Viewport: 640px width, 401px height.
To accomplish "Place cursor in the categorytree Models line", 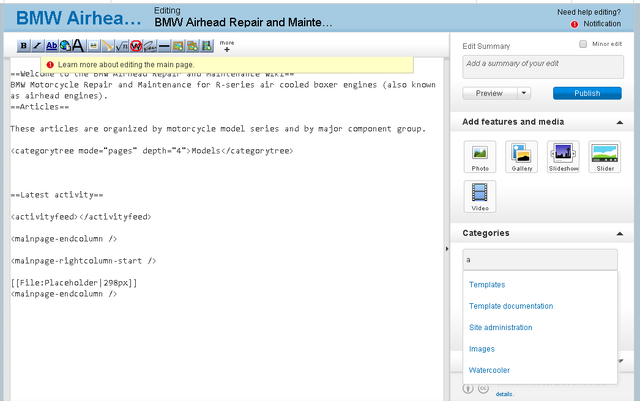I will tap(152, 151).
